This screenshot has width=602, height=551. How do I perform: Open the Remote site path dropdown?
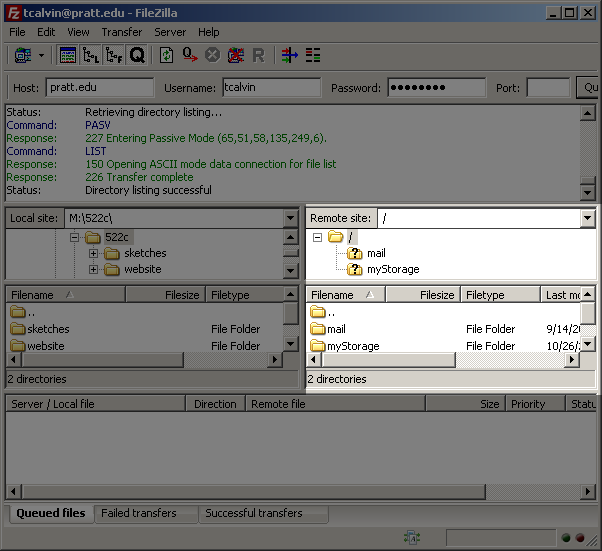(587, 218)
